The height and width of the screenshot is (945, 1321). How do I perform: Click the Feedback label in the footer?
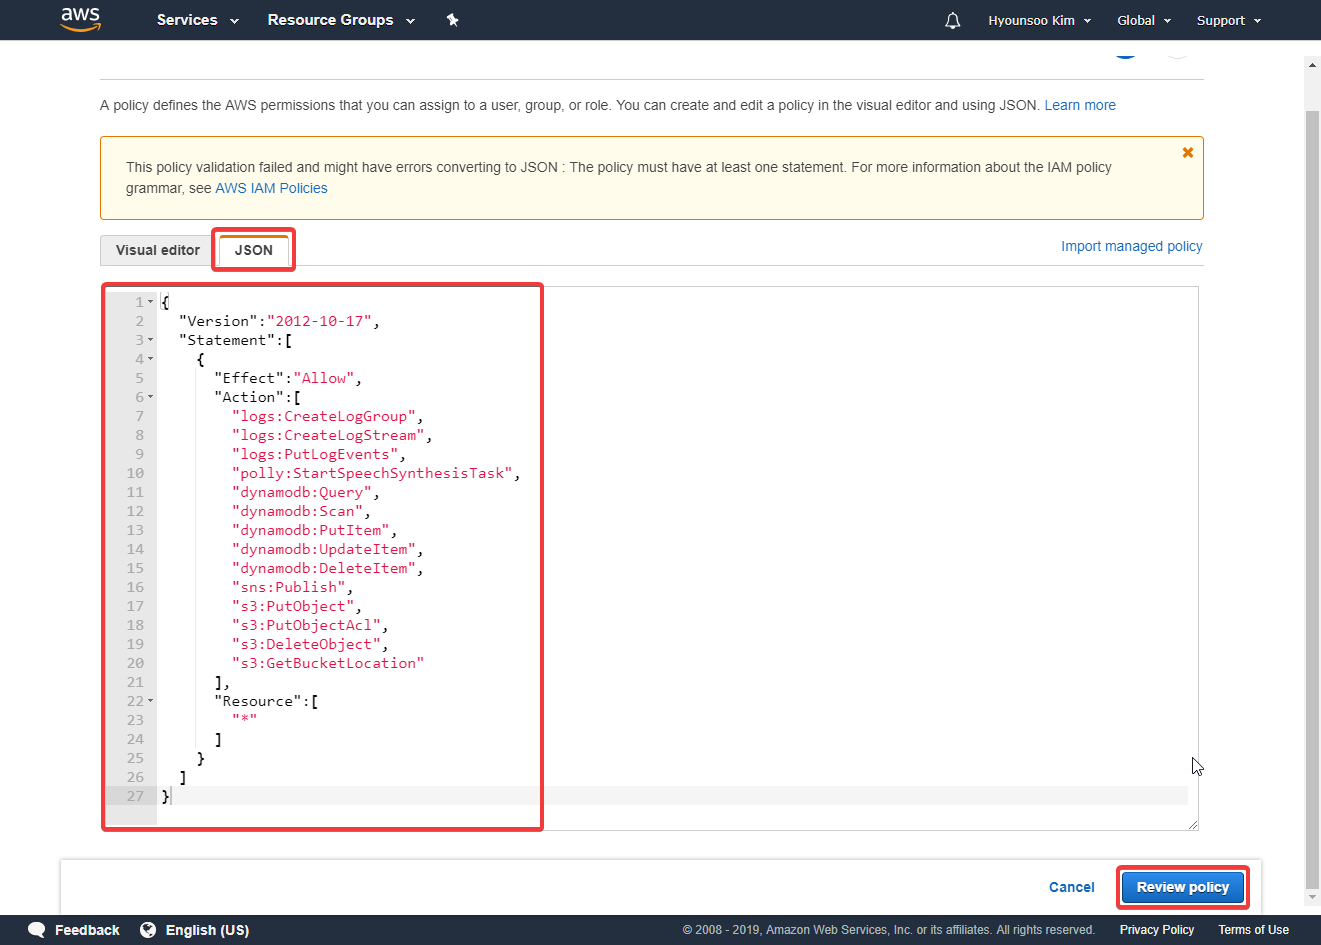click(87, 930)
